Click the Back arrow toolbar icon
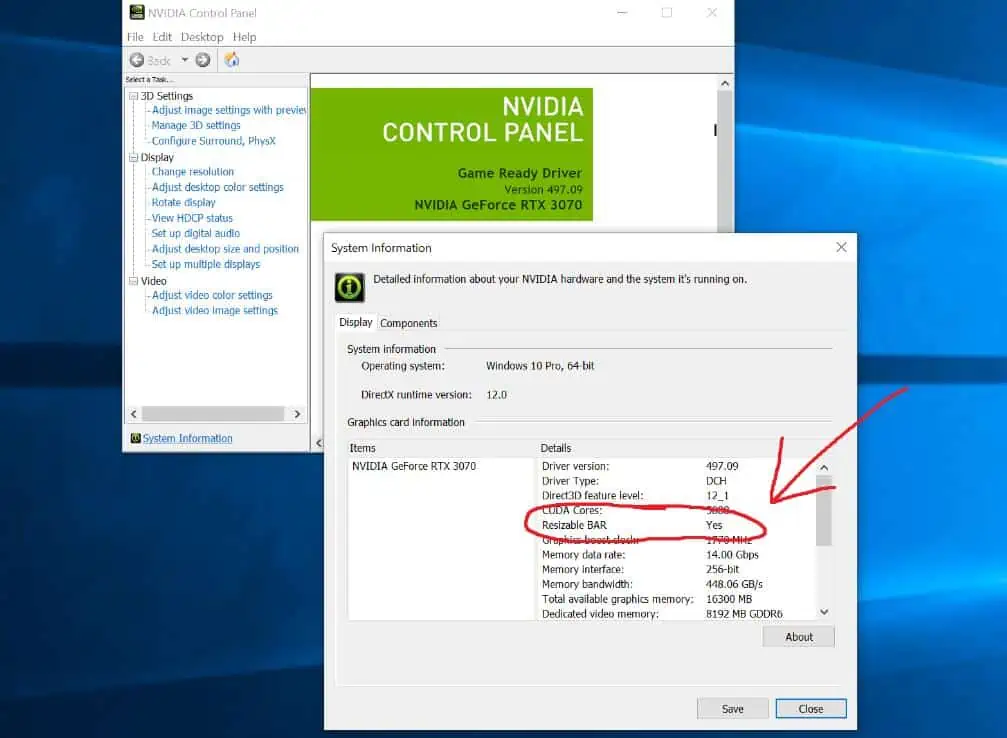Screen dimensions: 1007x738 tap(137, 60)
